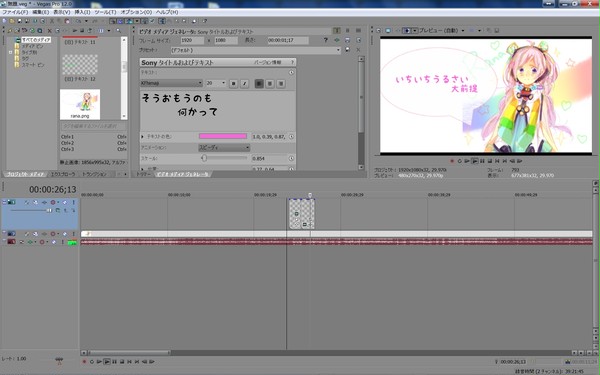Toggle Italic in title text editor
The image size is (600, 375).
click(245, 83)
